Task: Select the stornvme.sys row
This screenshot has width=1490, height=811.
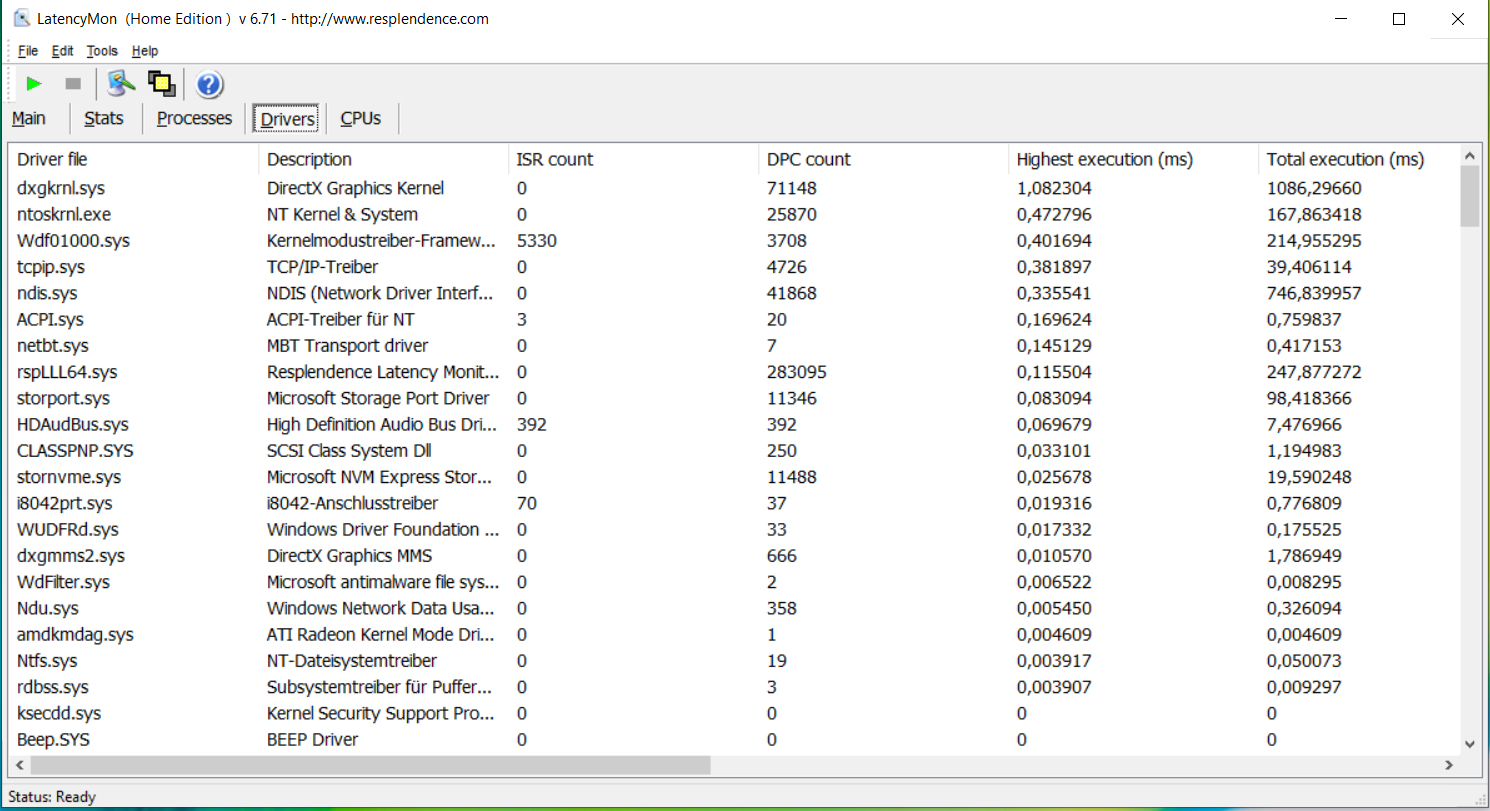Action: pos(735,477)
